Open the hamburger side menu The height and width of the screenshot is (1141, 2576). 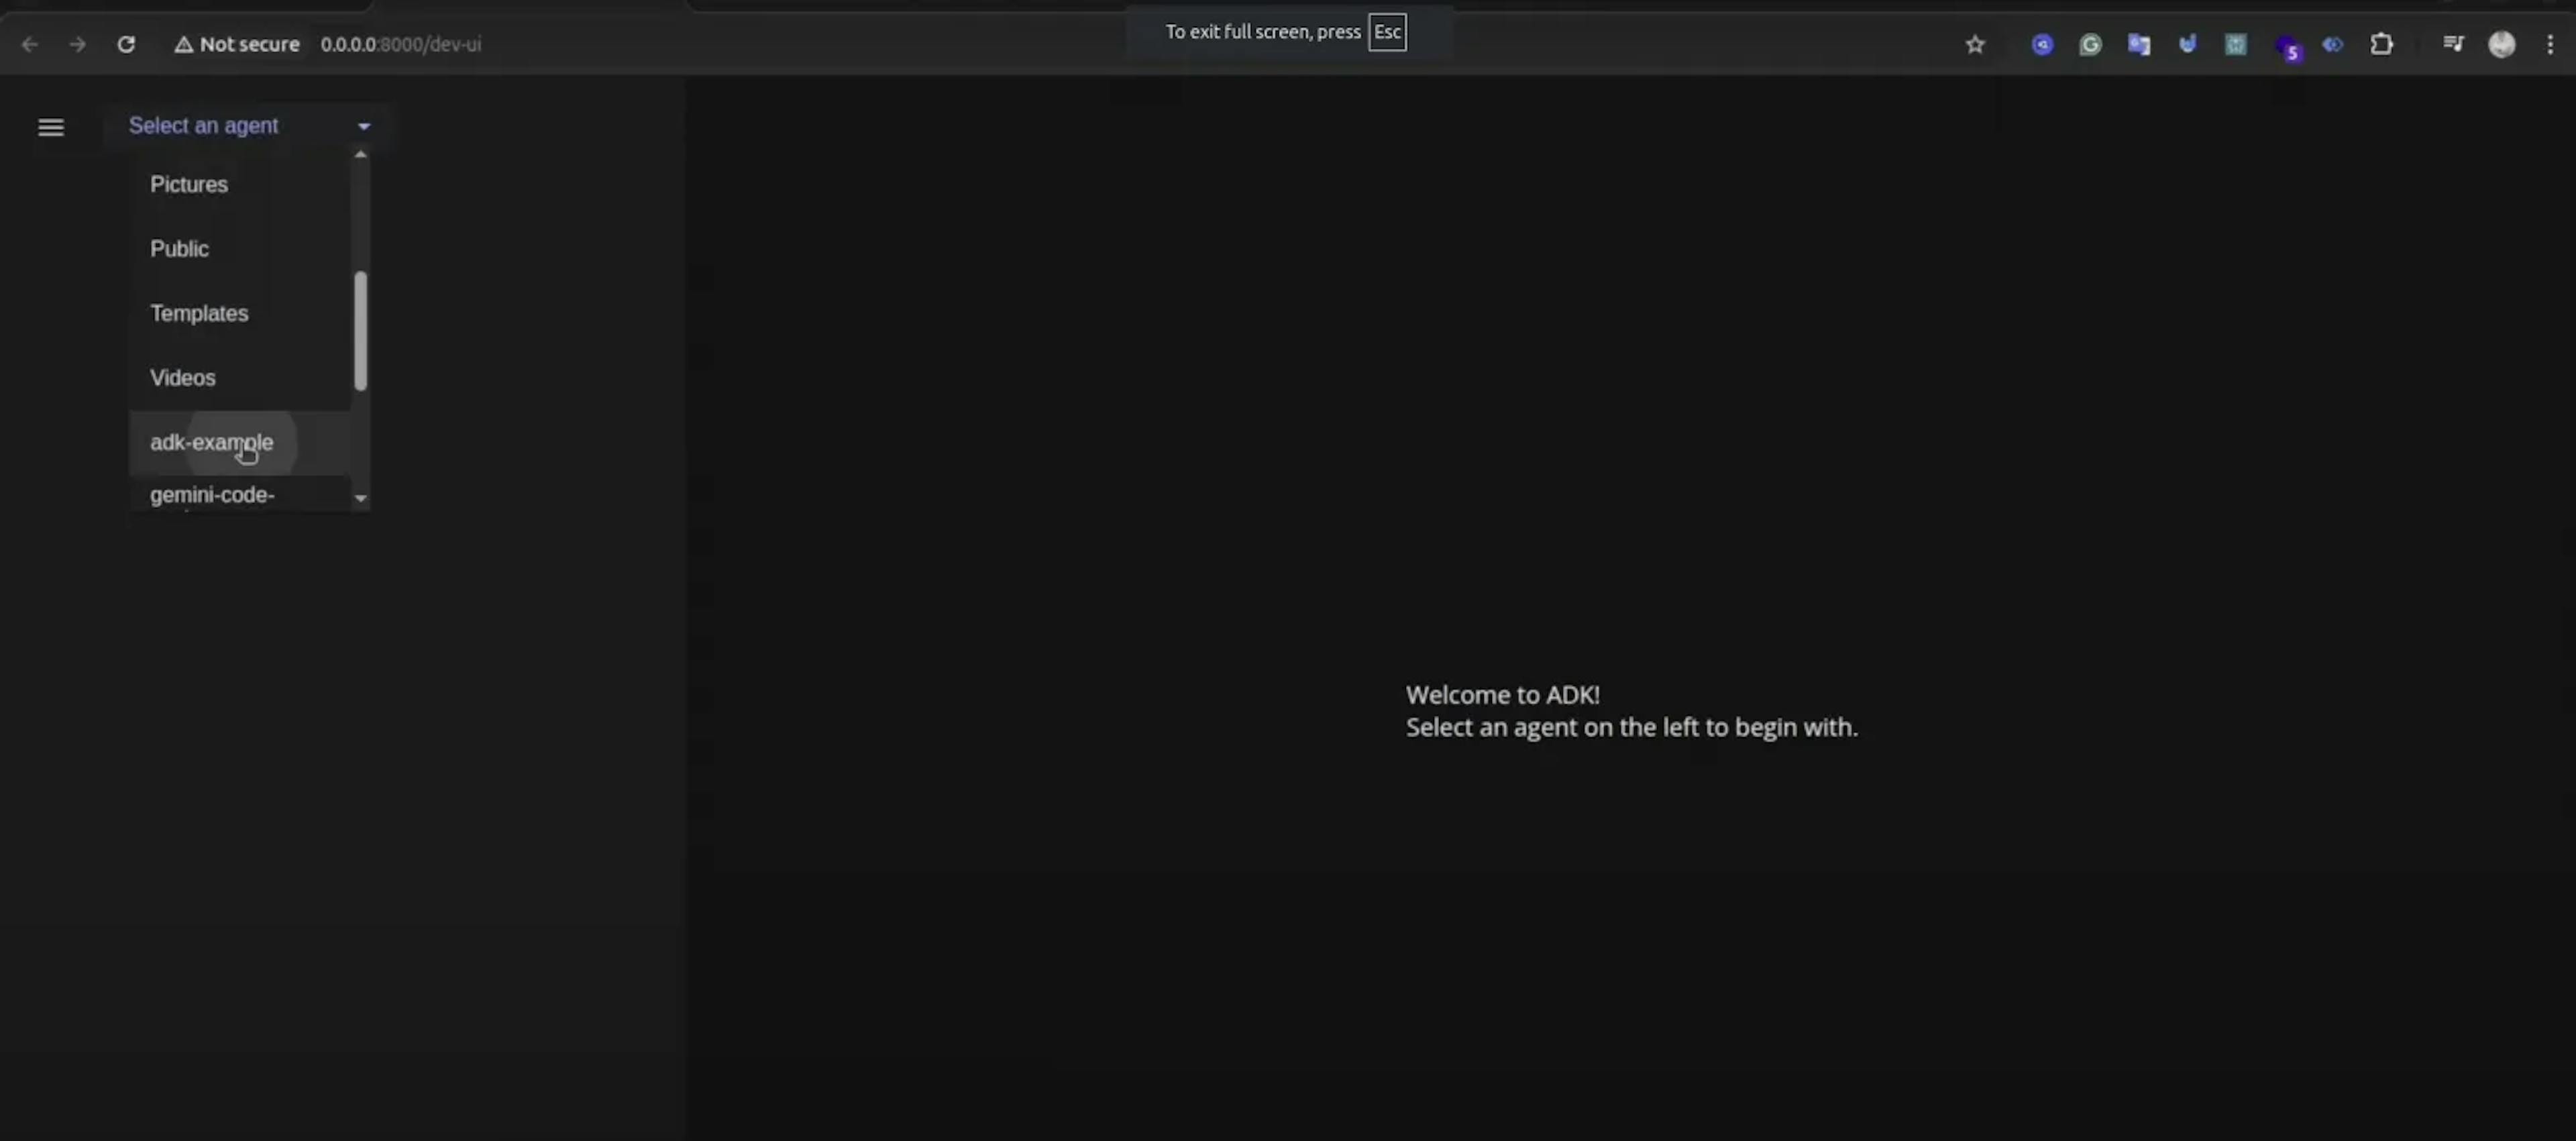51,127
